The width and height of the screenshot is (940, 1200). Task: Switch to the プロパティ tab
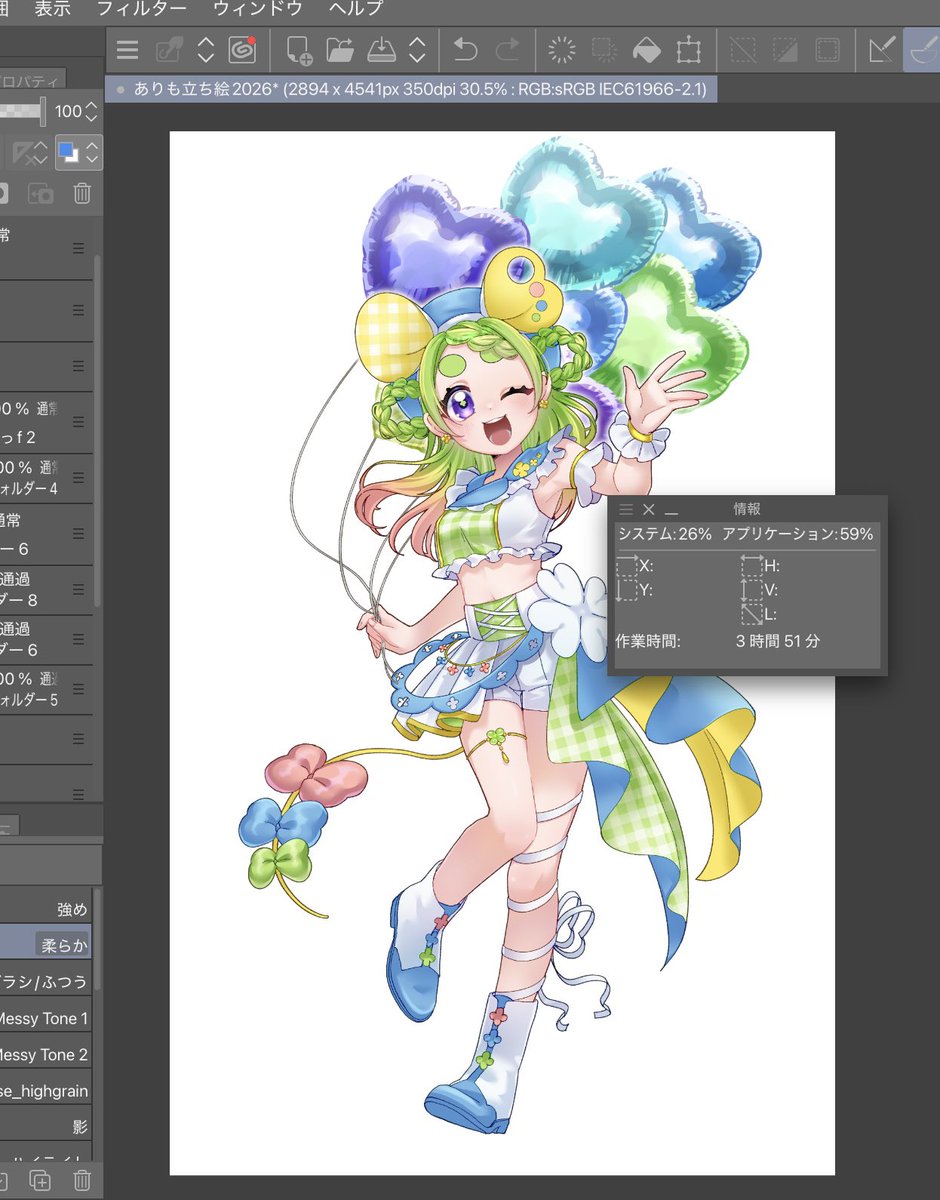[32, 81]
